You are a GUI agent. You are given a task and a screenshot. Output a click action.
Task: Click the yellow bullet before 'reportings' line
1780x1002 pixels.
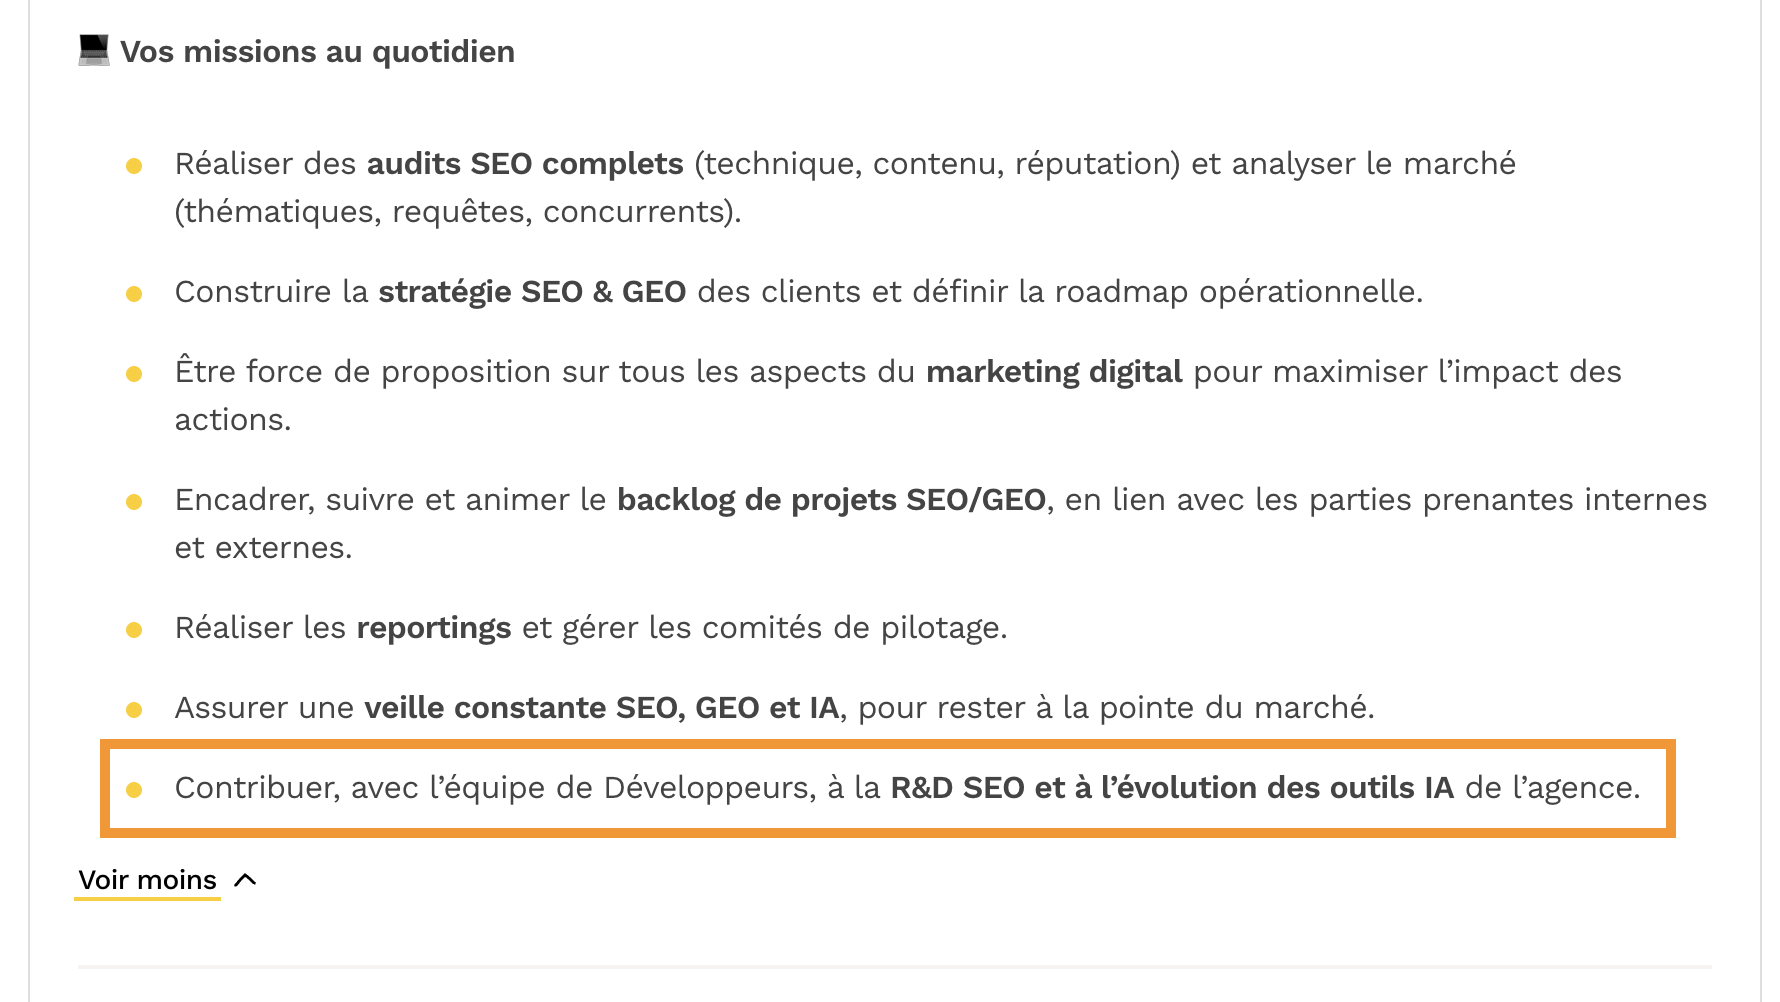pyautogui.click(x=136, y=628)
